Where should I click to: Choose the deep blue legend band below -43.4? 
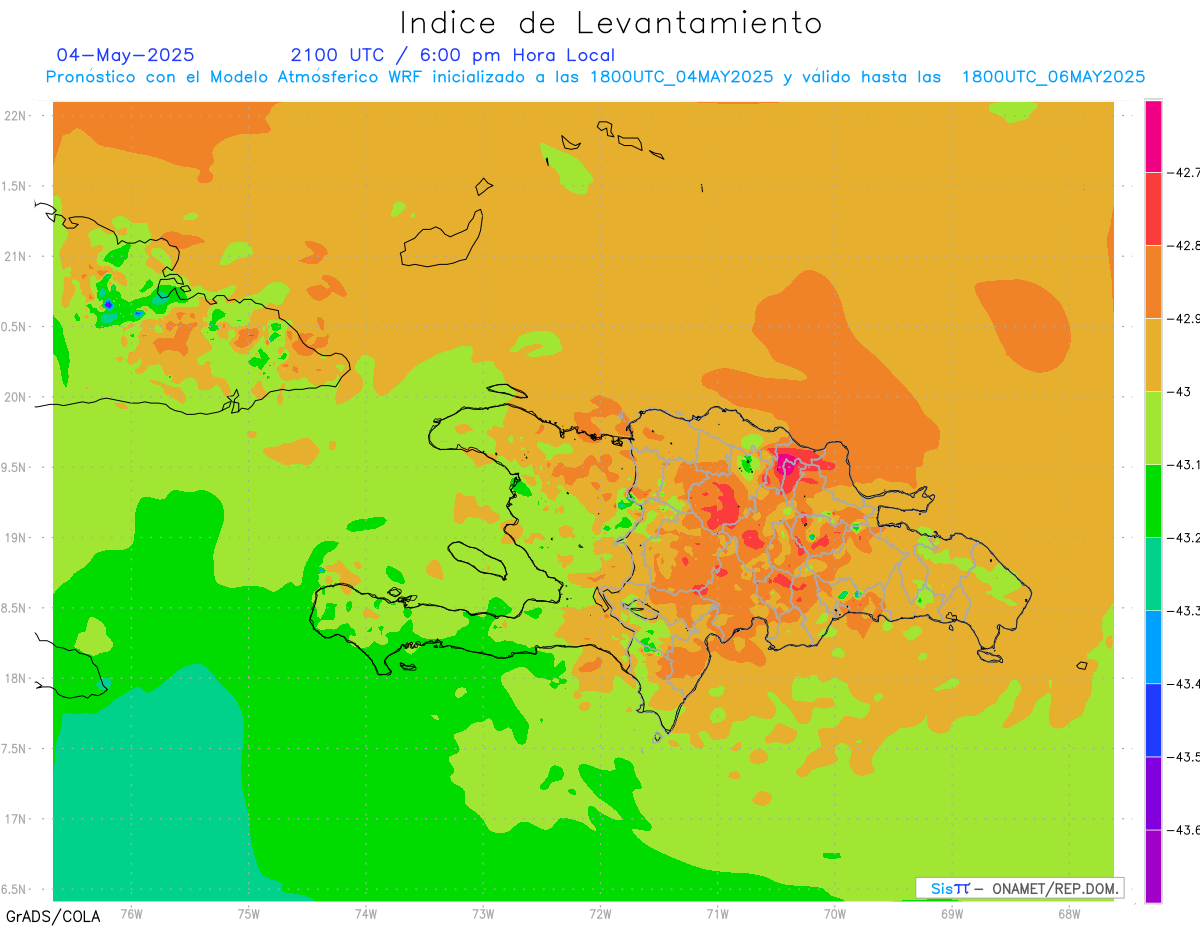[x=1153, y=719]
